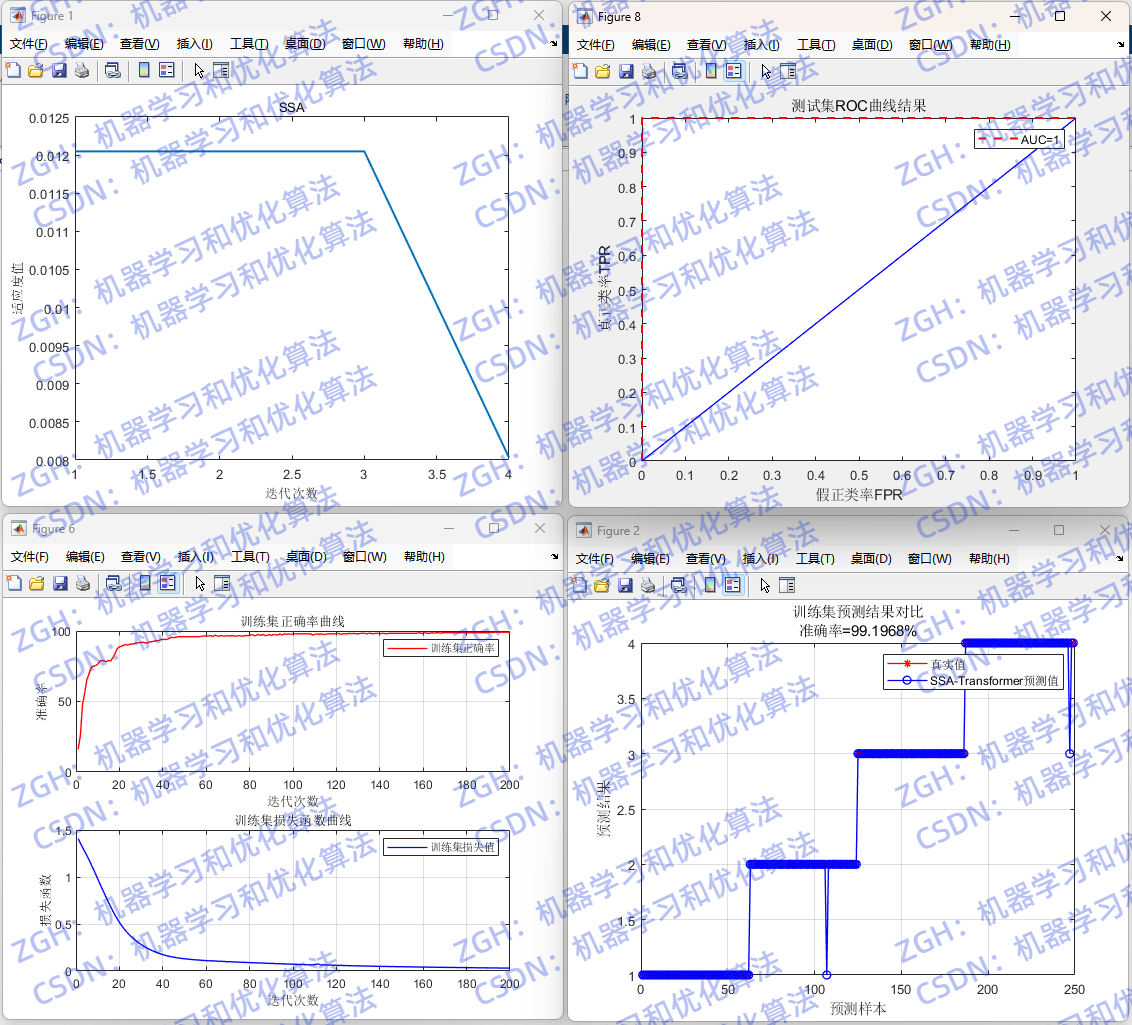This screenshot has width=1132, height=1025.
Task: Open 查看(V) menu in Figure 8
Action: coord(706,45)
